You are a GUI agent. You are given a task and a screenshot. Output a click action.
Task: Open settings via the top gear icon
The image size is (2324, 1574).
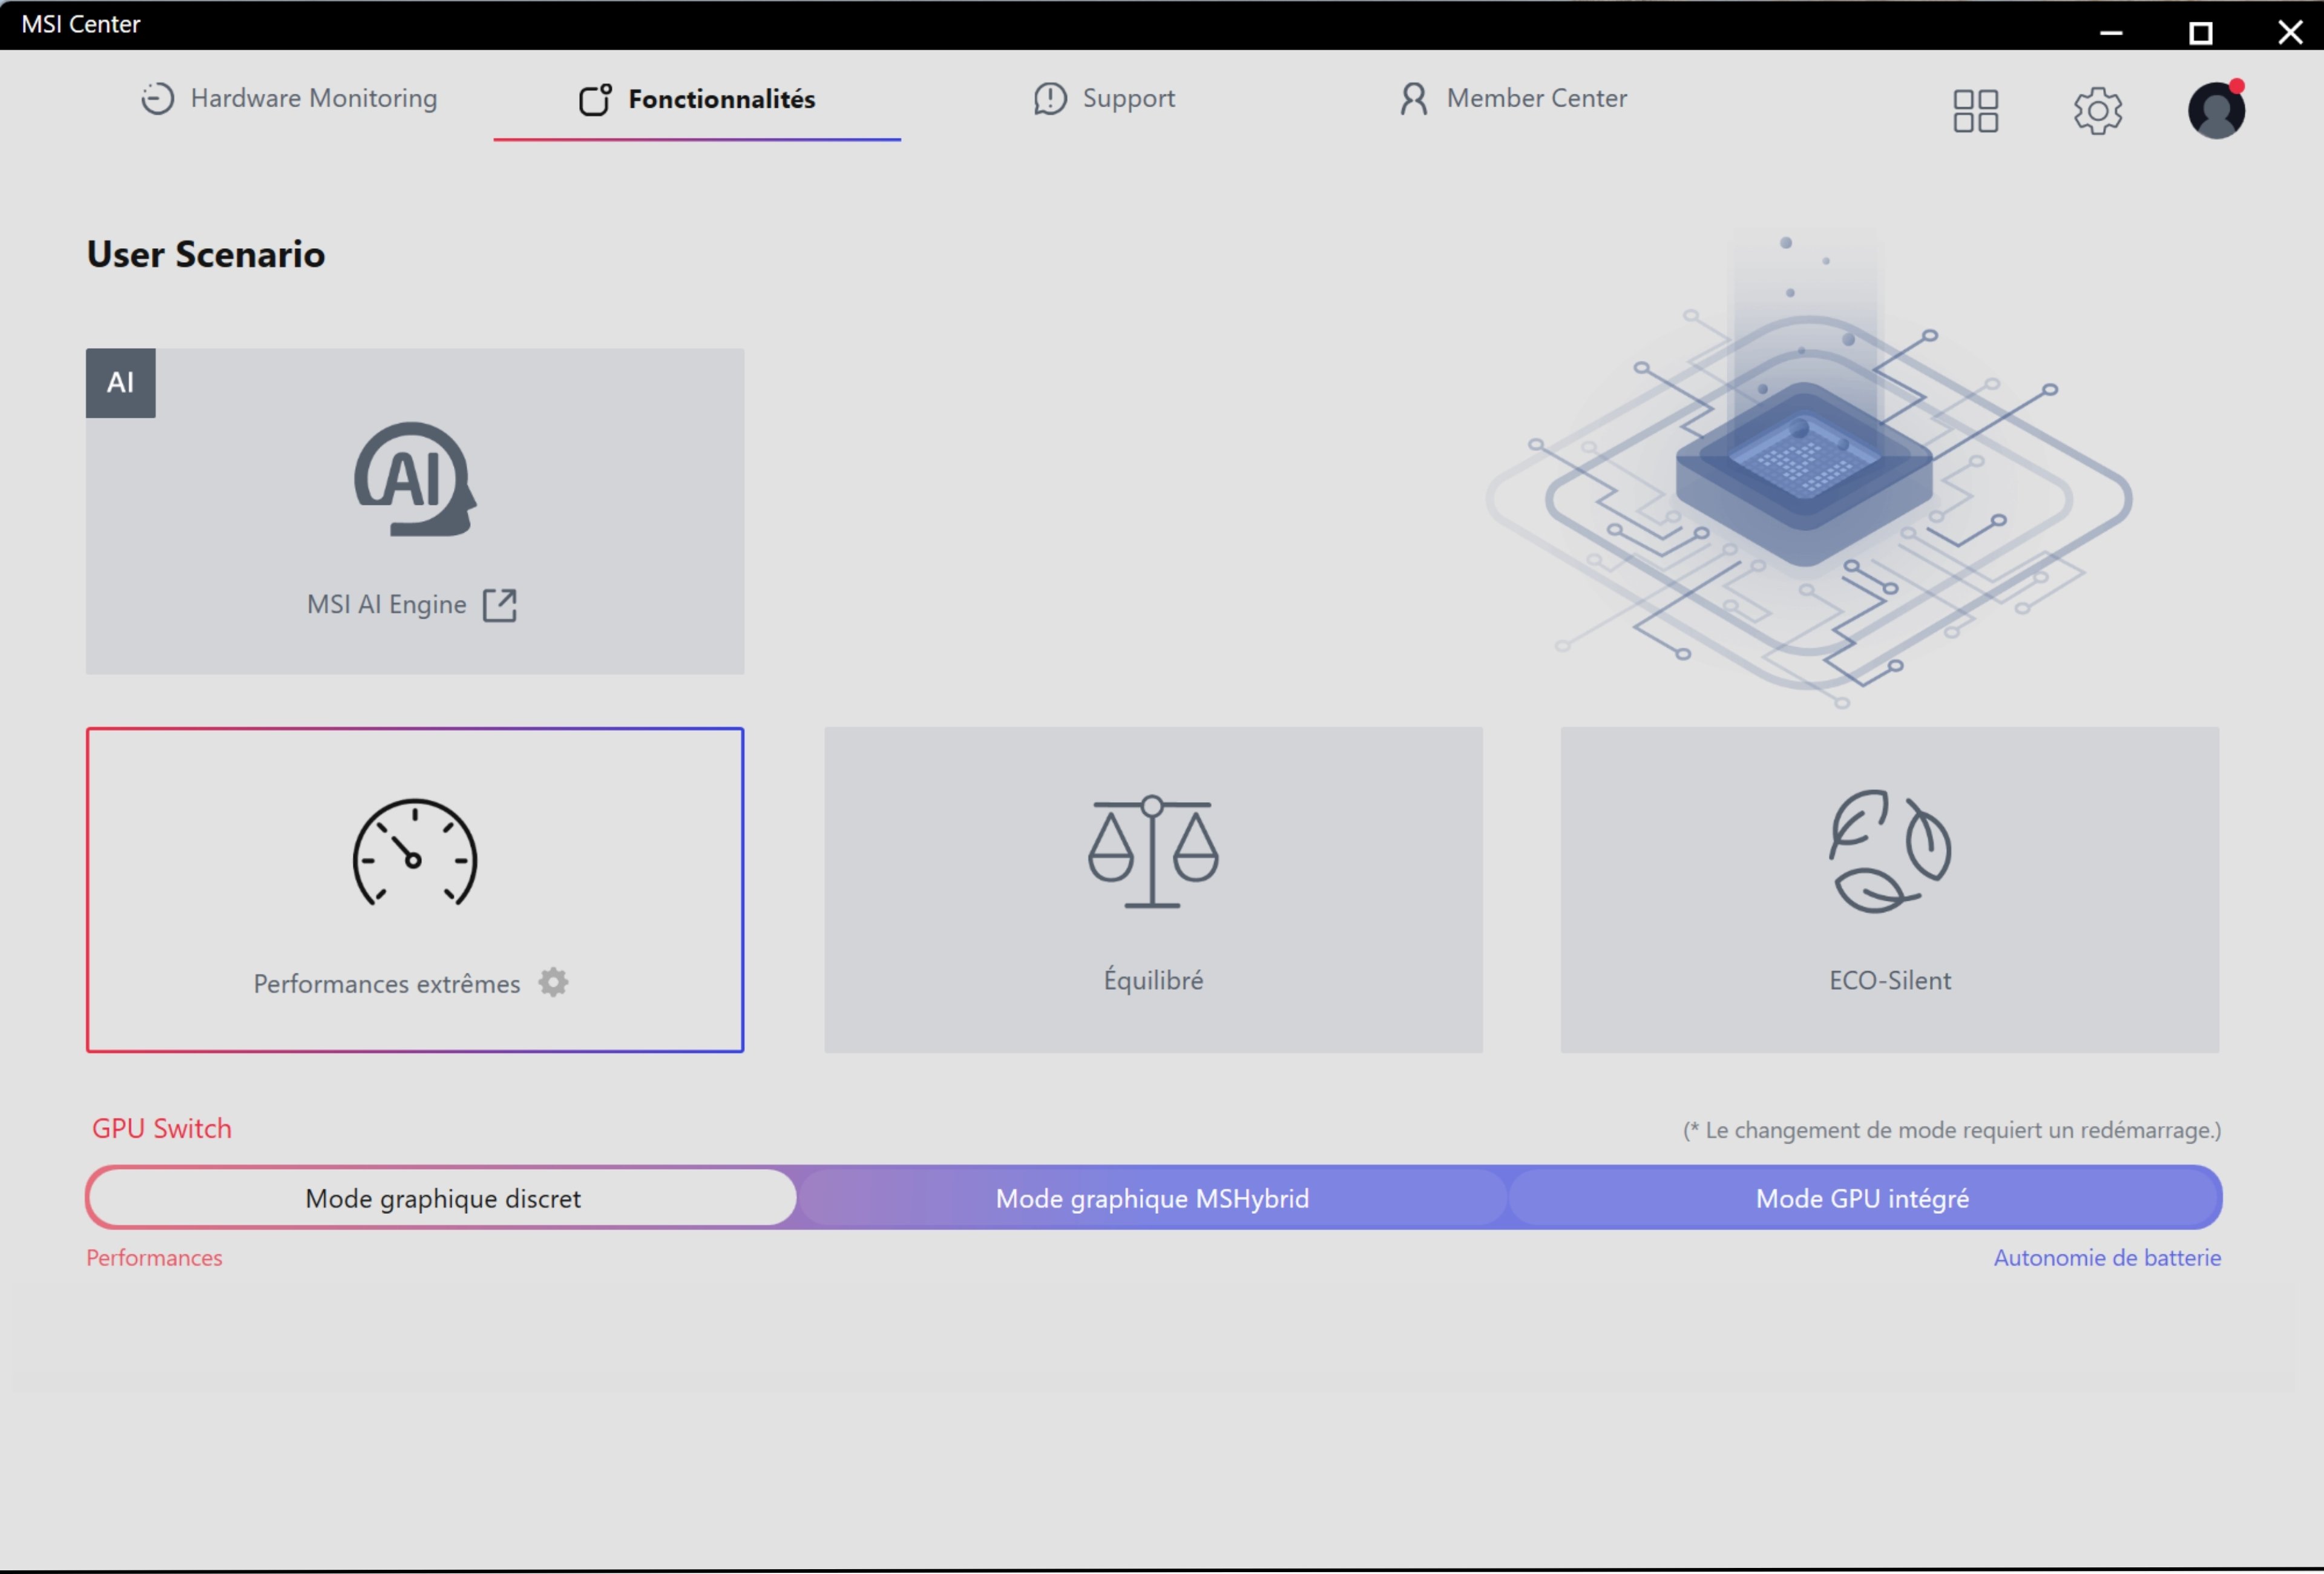(2097, 110)
